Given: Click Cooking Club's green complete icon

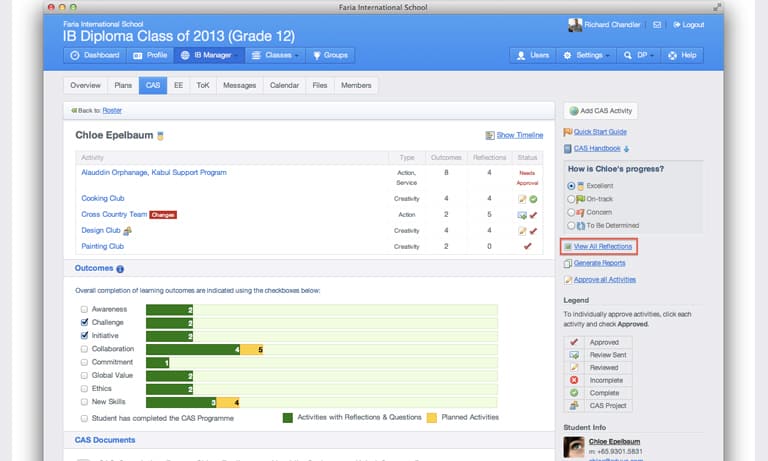Looking at the screenshot, I should click(533, 199).
